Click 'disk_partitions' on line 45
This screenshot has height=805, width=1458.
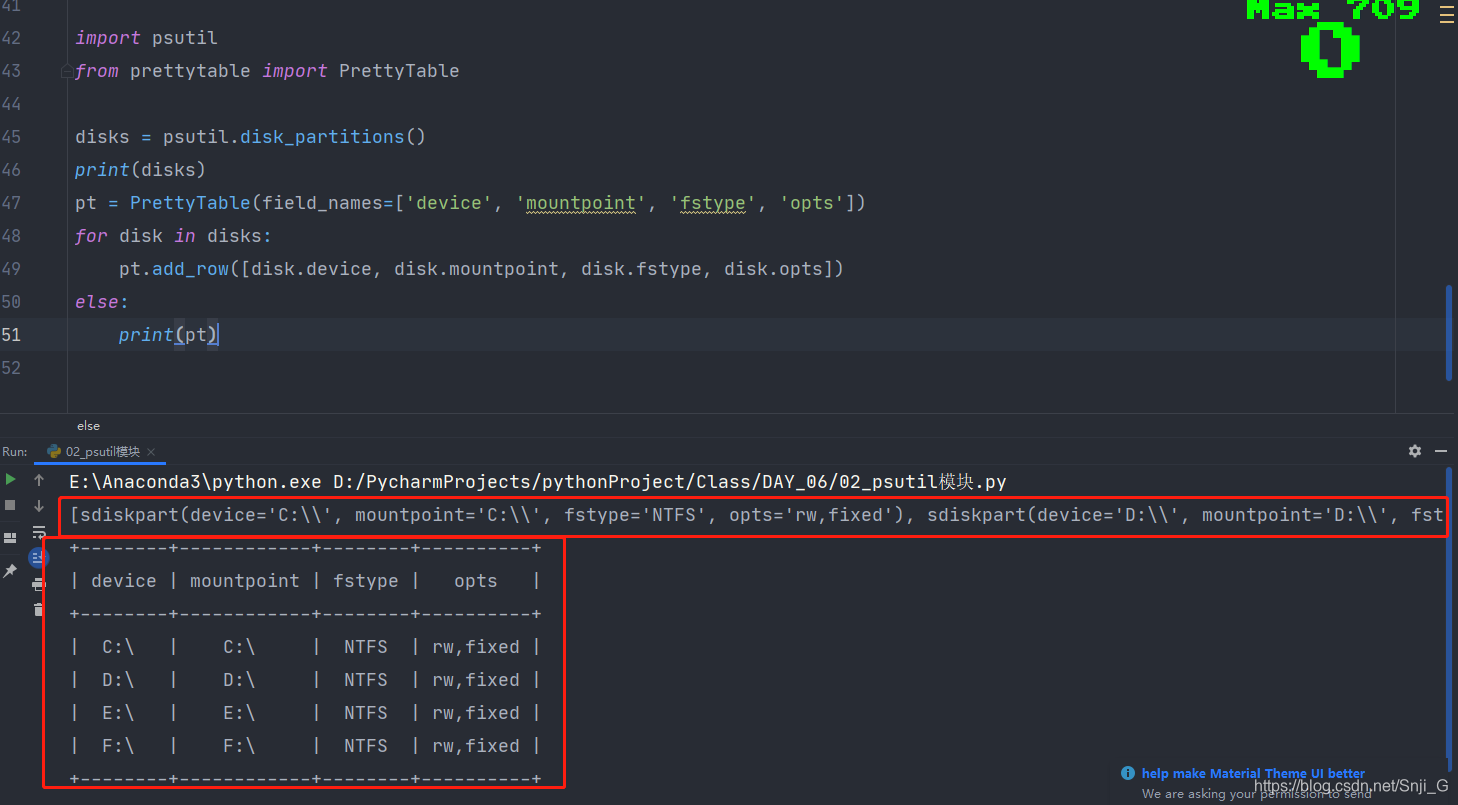tap(322, 137)
